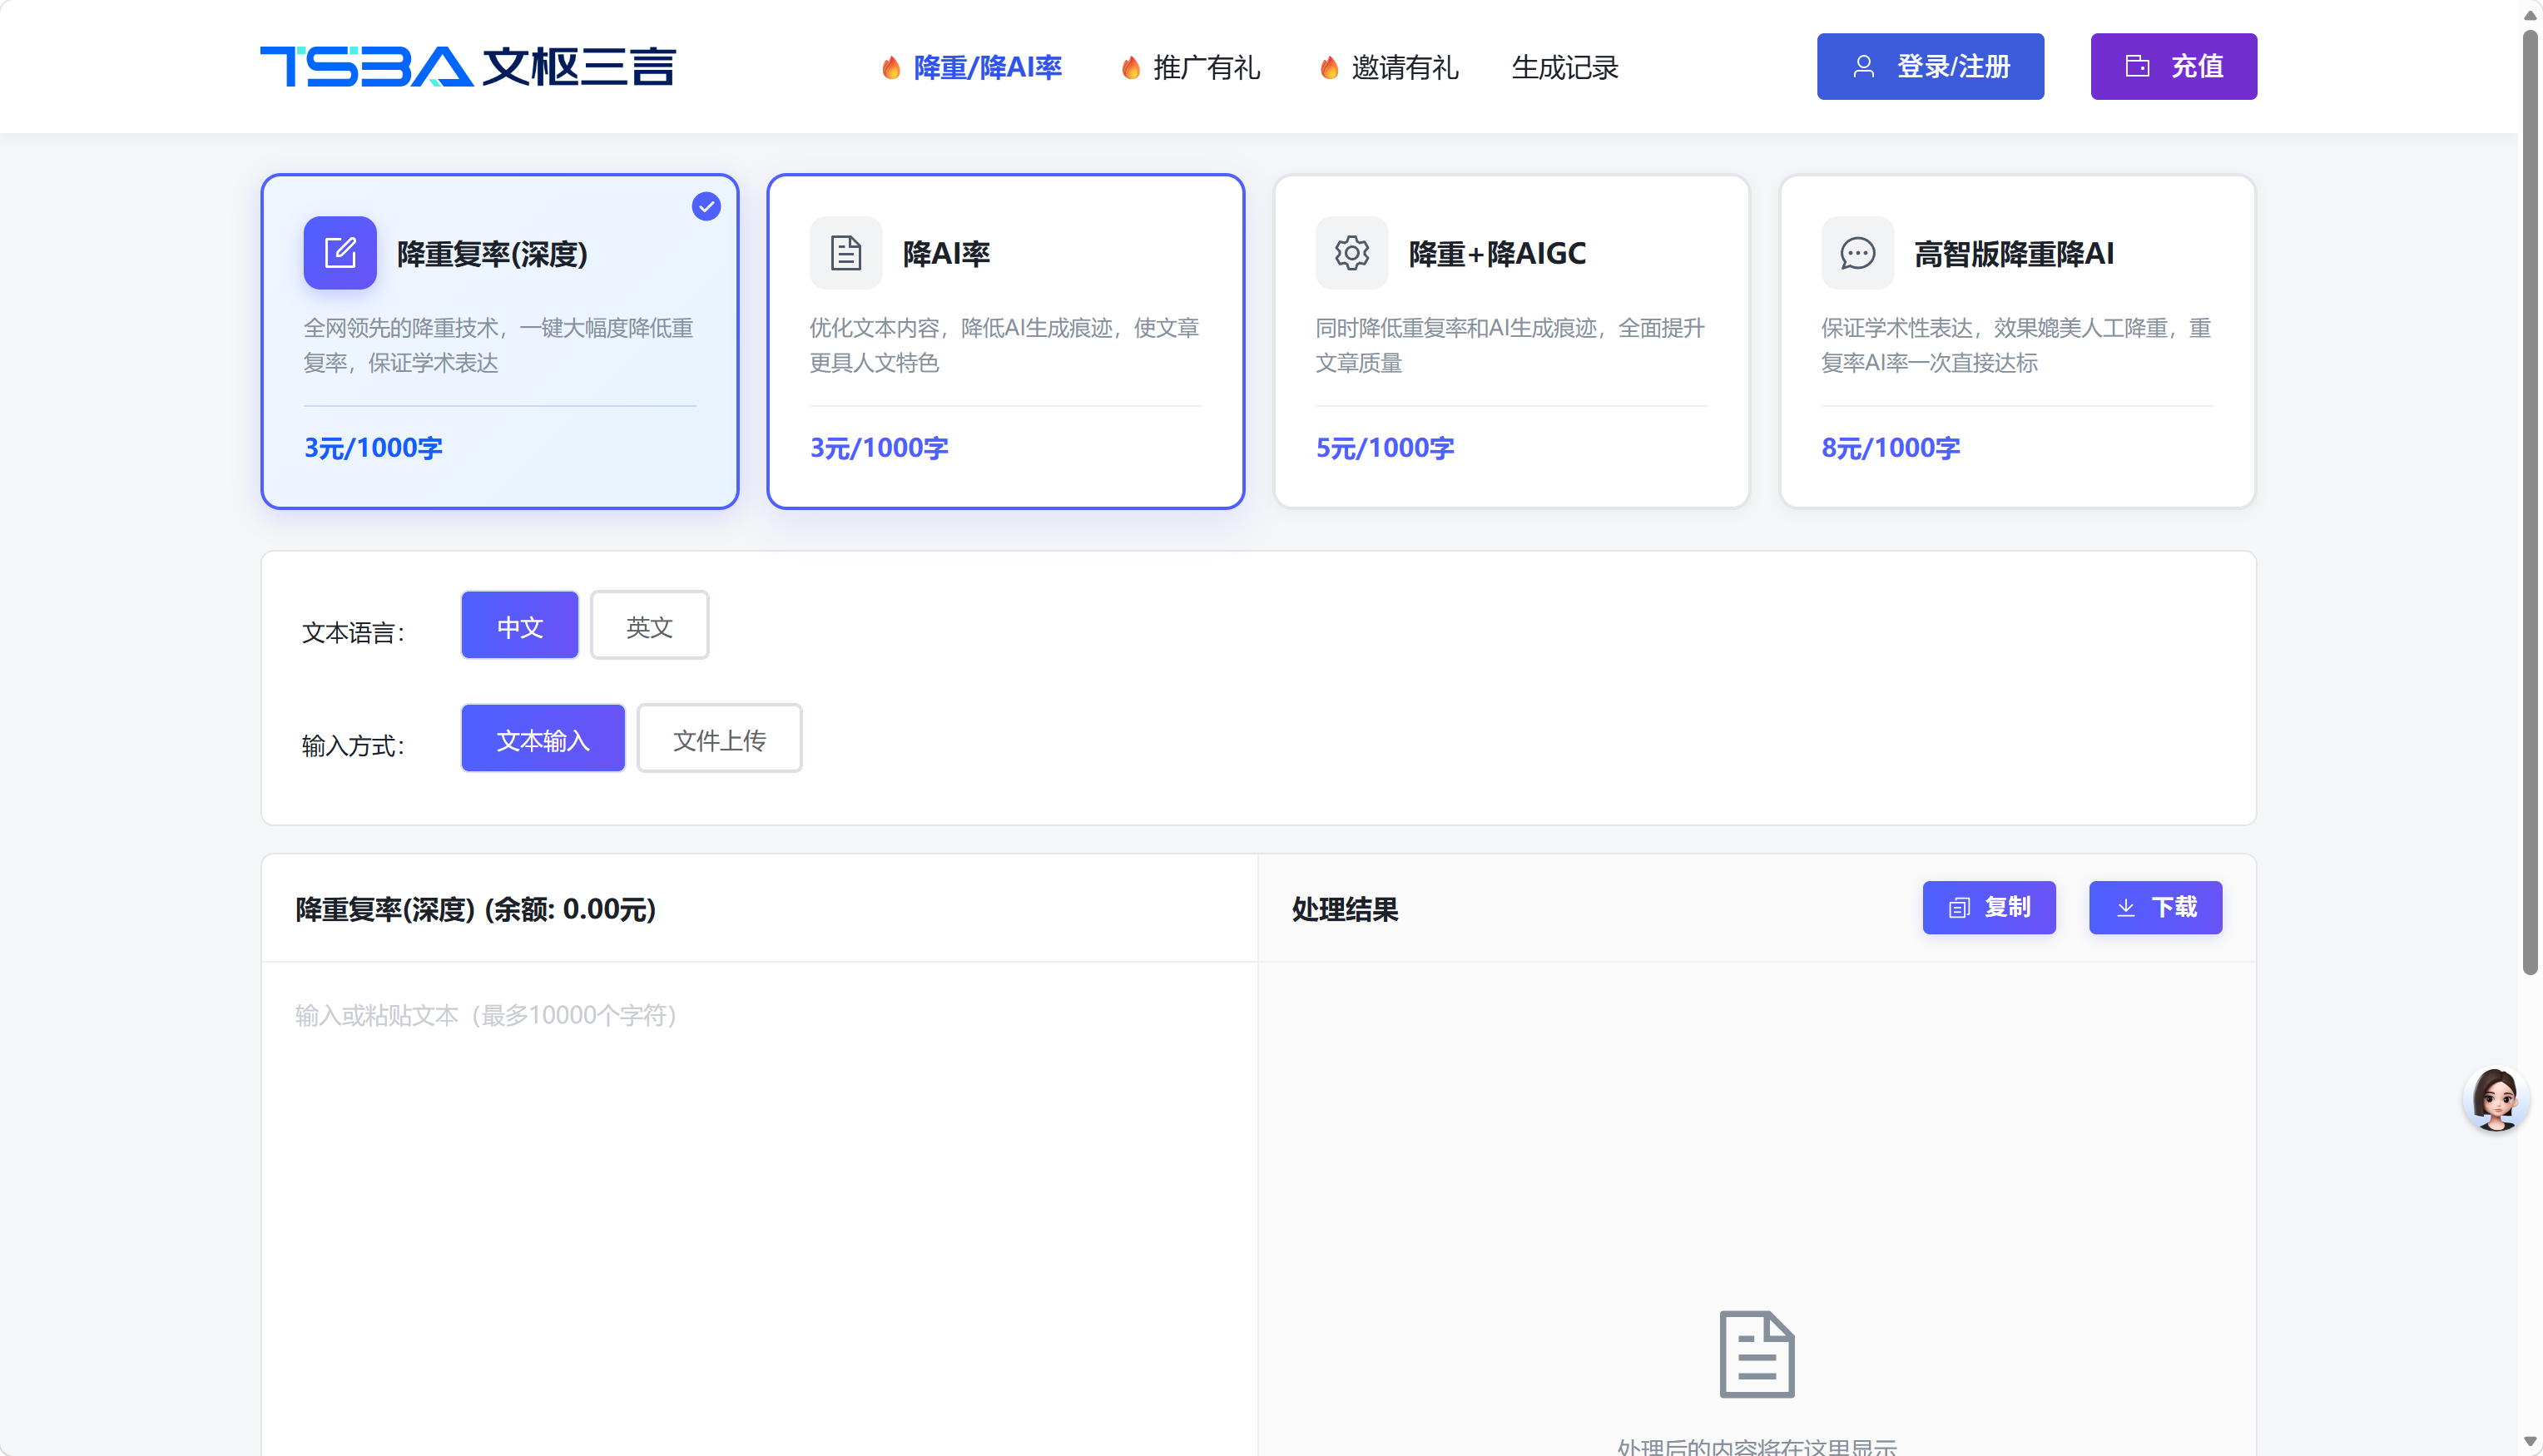The image size is (2543, 1456).
Task: Click the 处理结果 heading
Action: [1345, 909]
